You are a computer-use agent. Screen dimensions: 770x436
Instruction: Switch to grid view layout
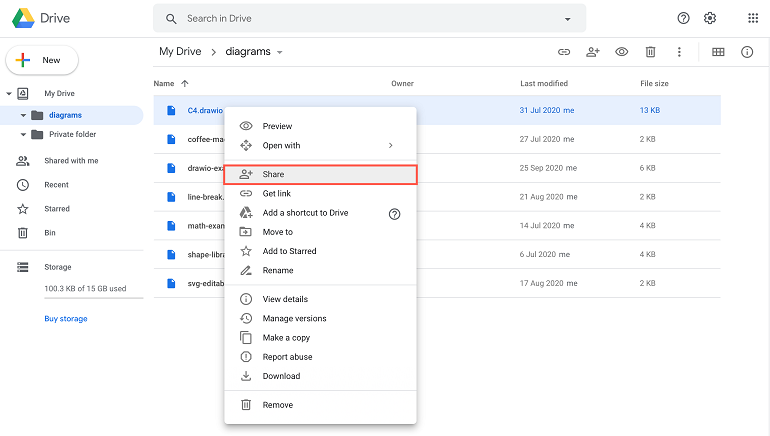pyautogui.click(x=718, y=52)
